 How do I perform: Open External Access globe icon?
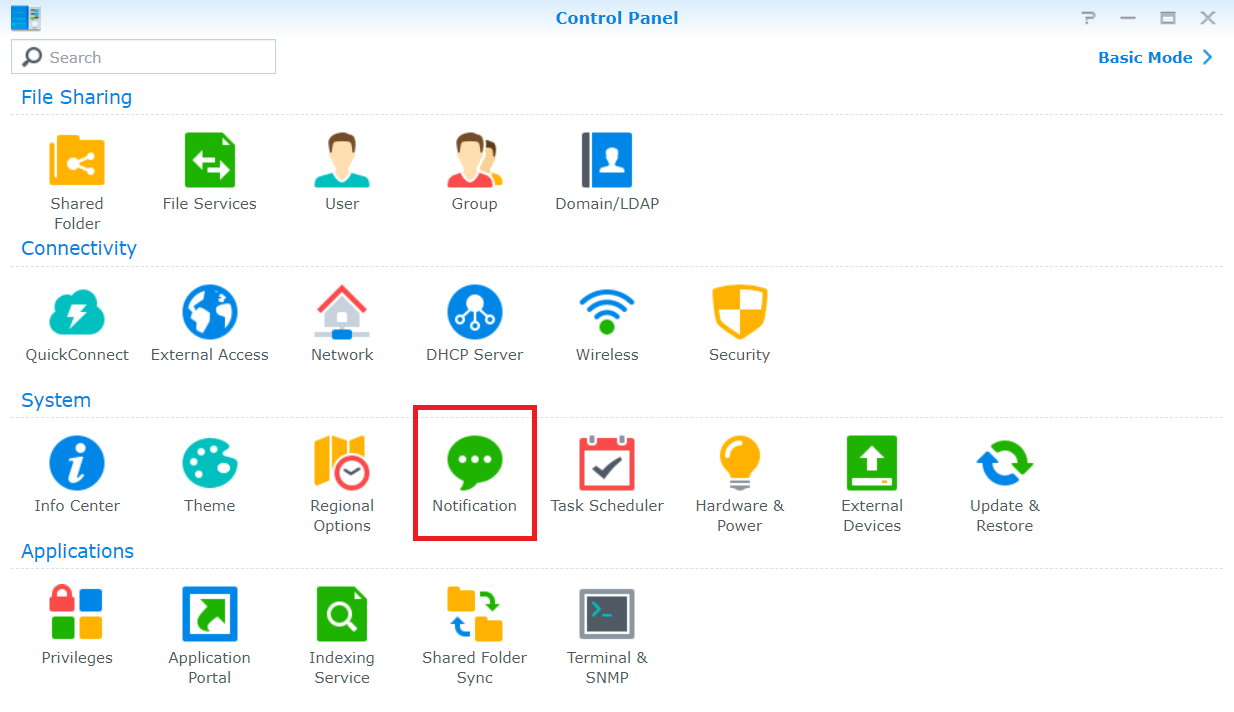point(210,312)
